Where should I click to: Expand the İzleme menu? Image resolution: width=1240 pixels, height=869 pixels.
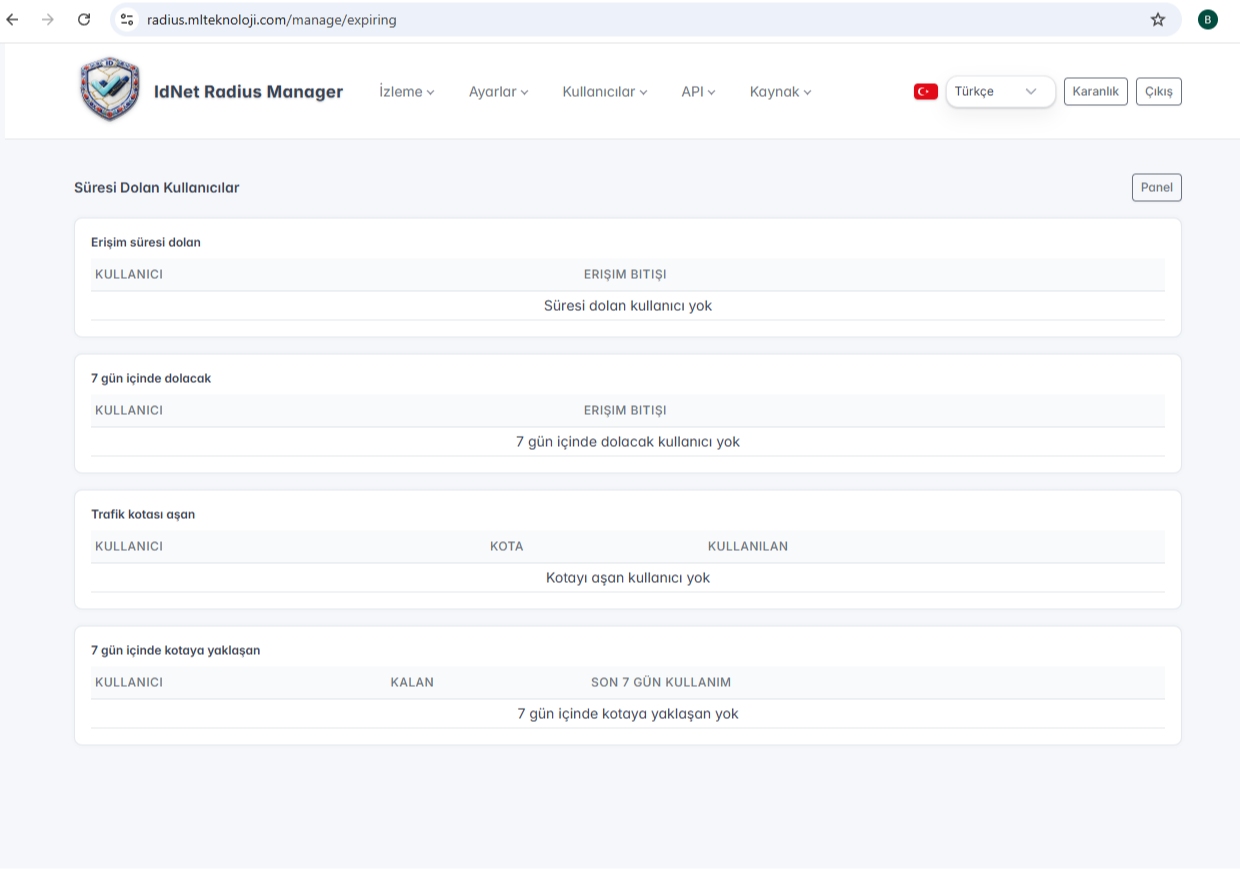[x=406, y=92]
